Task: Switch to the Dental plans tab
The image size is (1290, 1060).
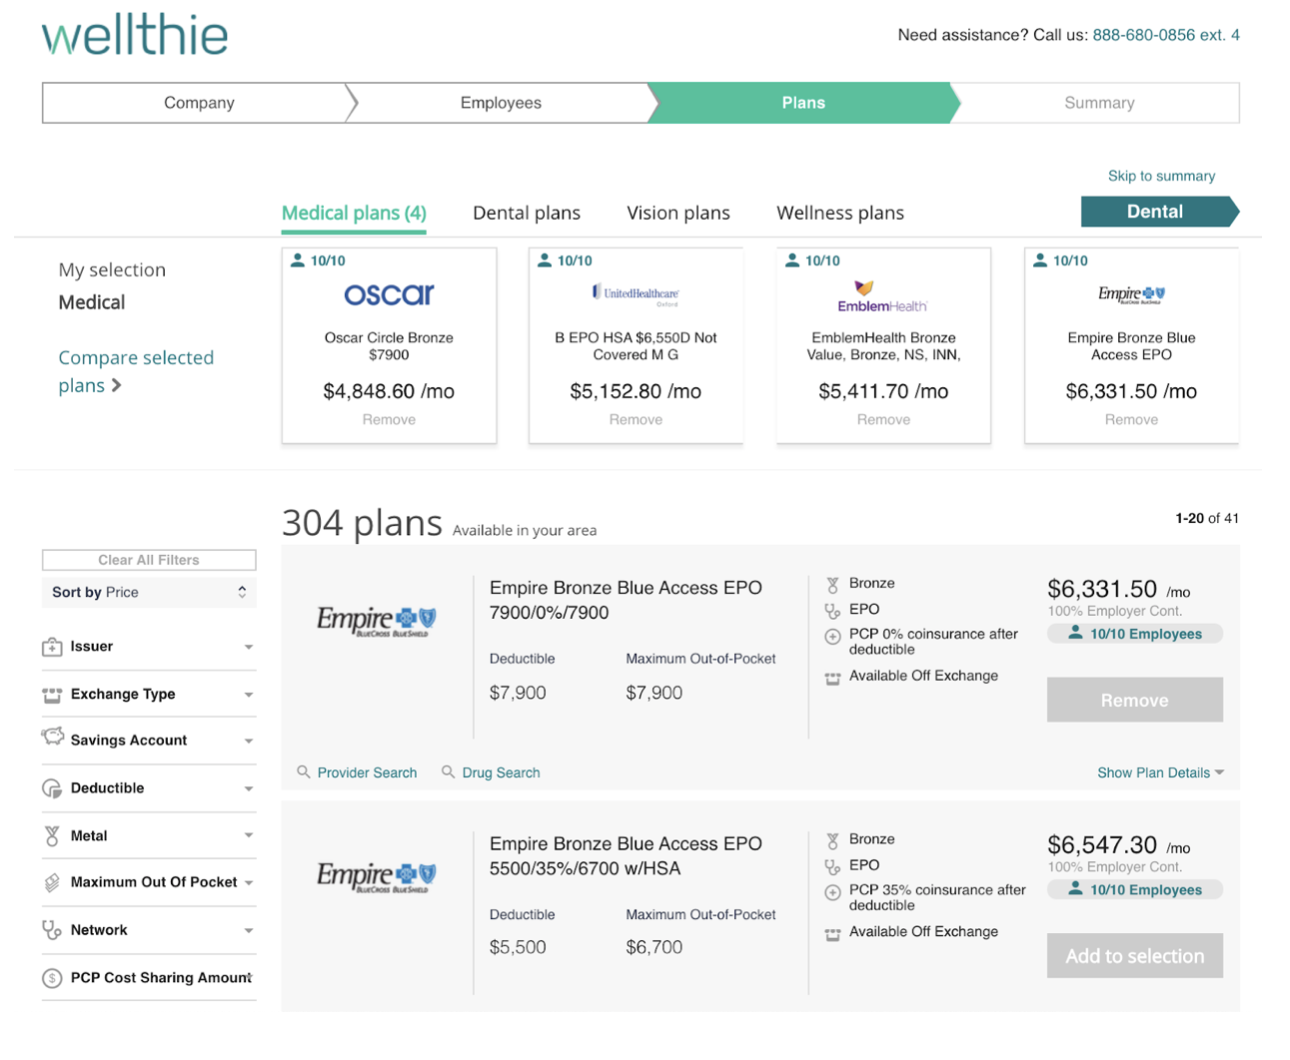Action: coord(526,213)
